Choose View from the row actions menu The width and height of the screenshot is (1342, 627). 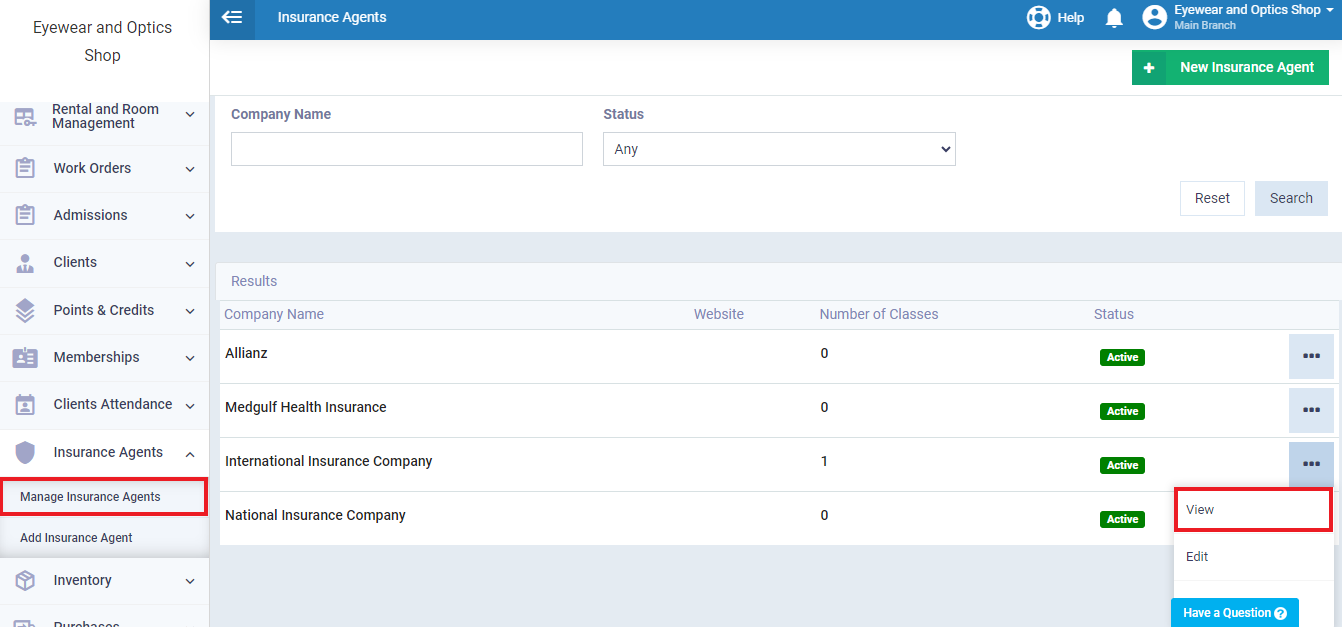[x=1253, y=510]
